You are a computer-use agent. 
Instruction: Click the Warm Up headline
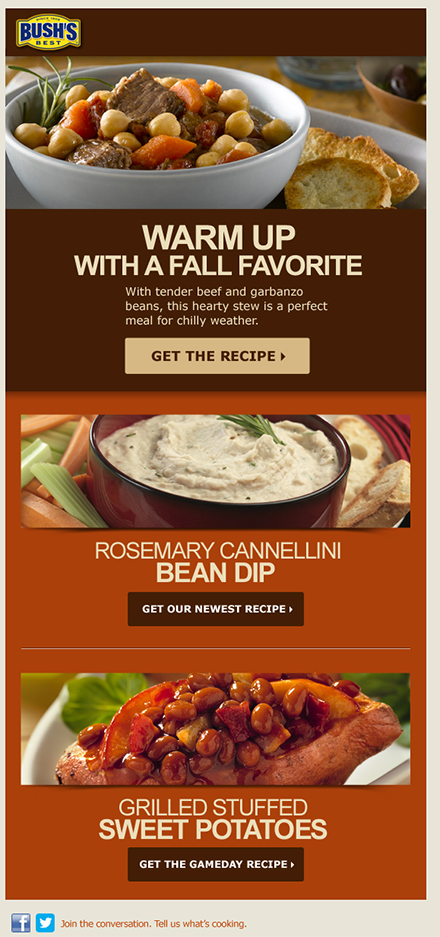click(219, 237)
